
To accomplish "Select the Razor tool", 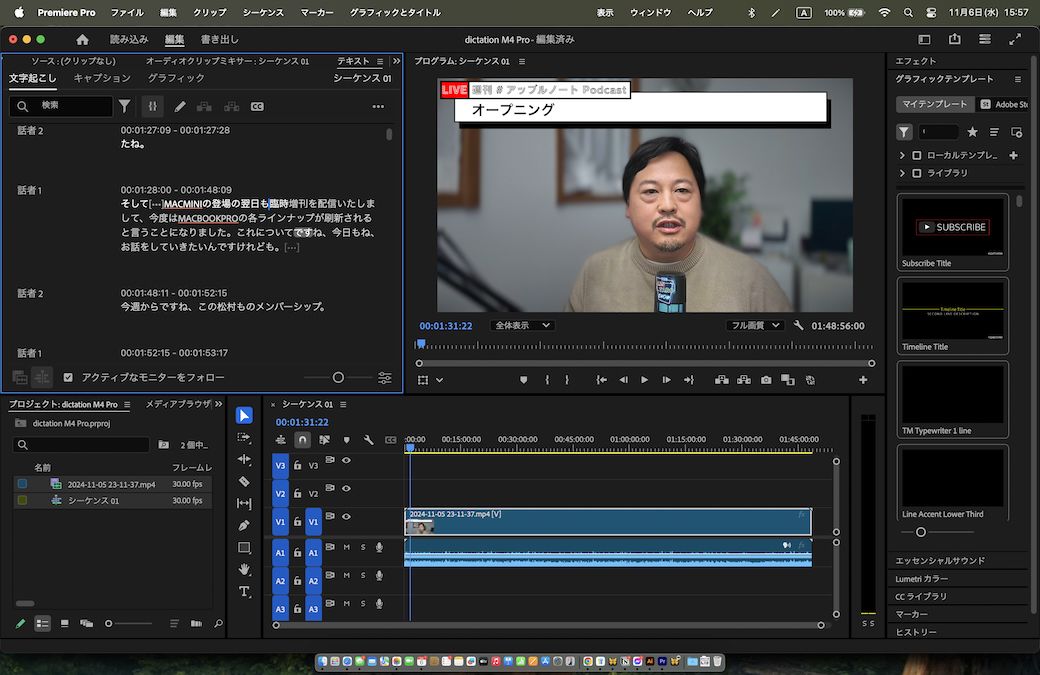I will click(x=244, y=481).
